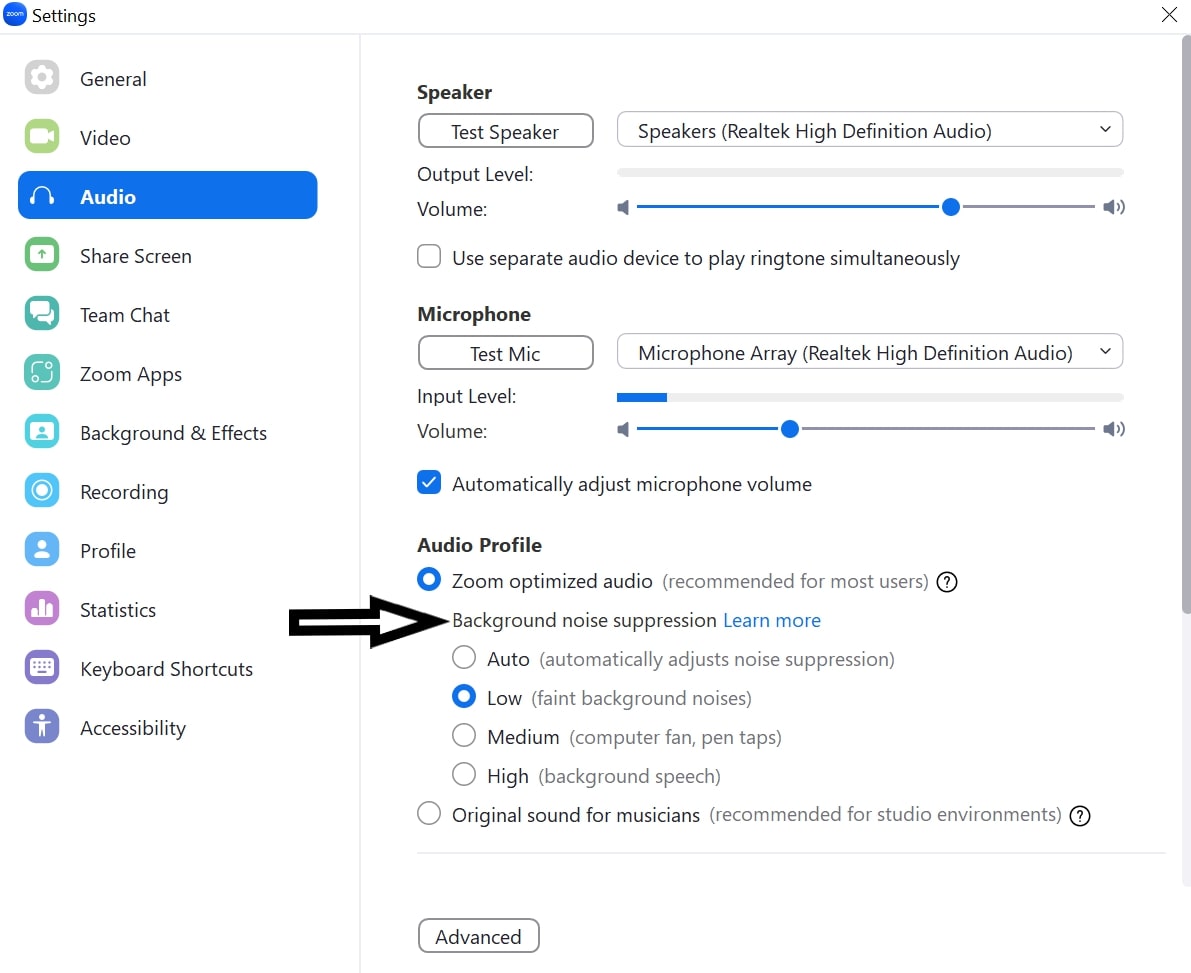Open the Team Chat bubble icon
Image resolution: width=1191 pixels, height=973 pixels.
42,314
